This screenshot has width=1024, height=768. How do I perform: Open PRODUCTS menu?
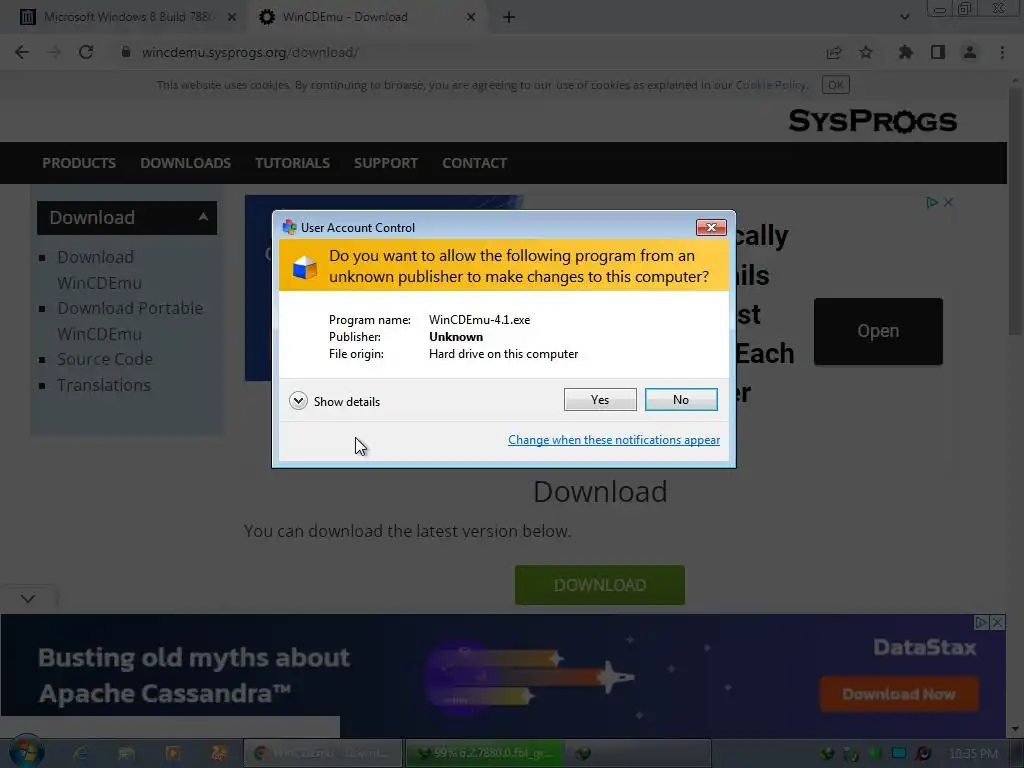[x=79, y=163]
